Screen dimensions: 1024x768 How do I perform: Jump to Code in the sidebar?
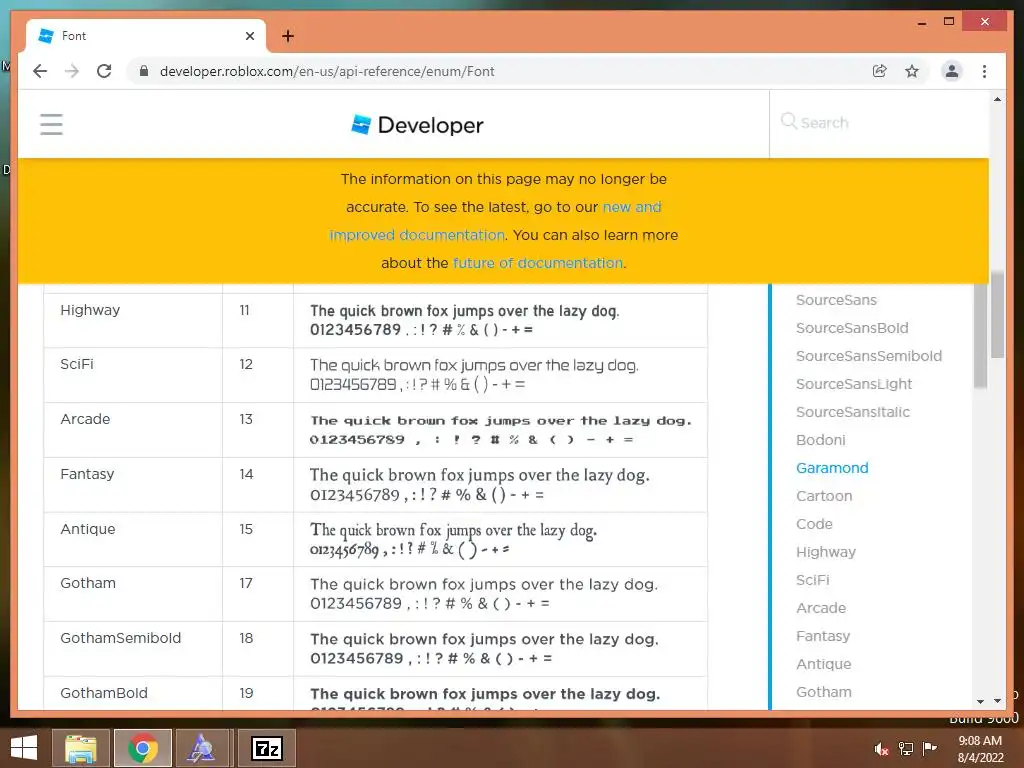tap(814, 524)
